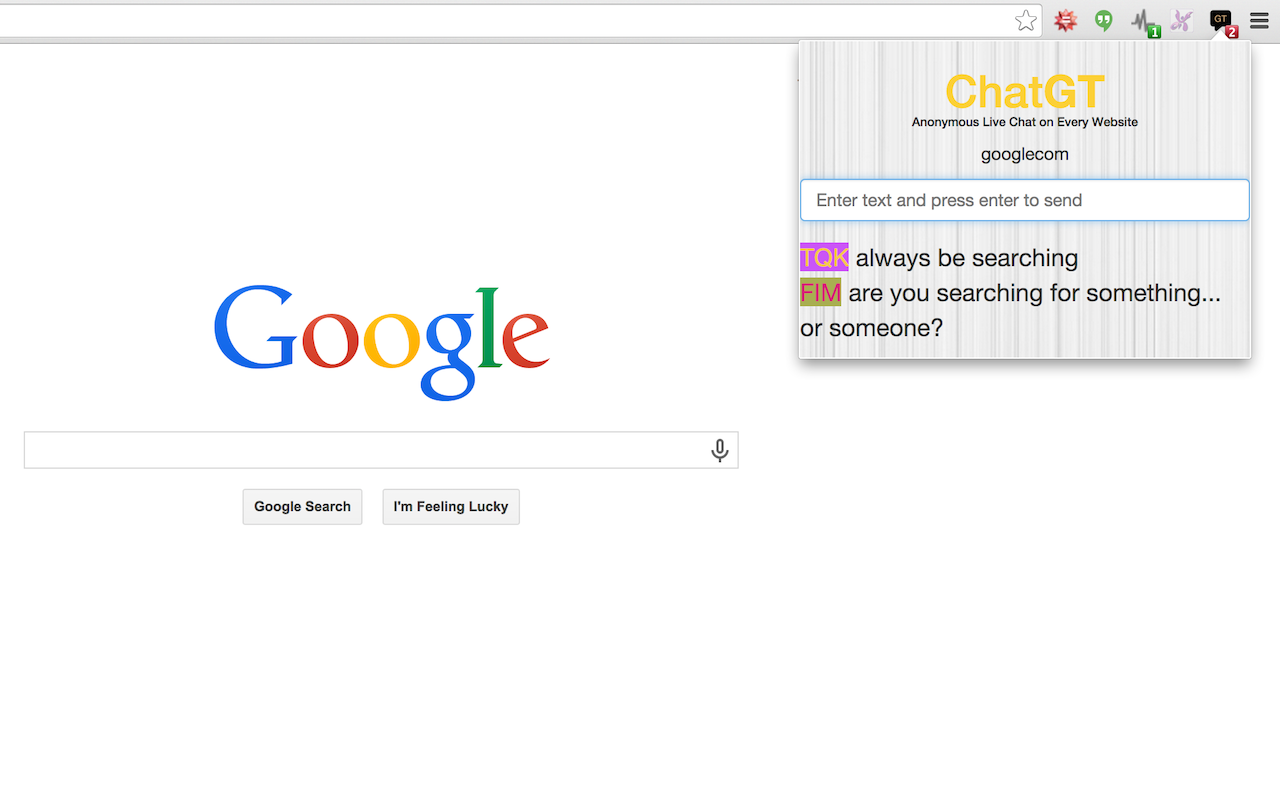1280x800 pixels.
Task: Click the ChatGT title heading
Action: 1025,92
